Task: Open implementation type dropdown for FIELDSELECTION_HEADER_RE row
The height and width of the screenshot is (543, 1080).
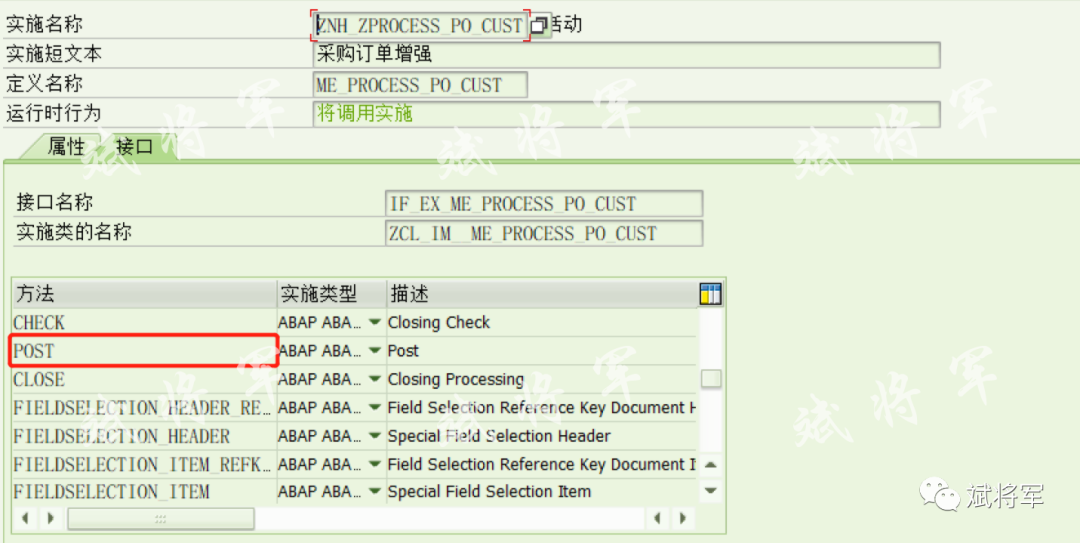Action: [x=375, y=407]
